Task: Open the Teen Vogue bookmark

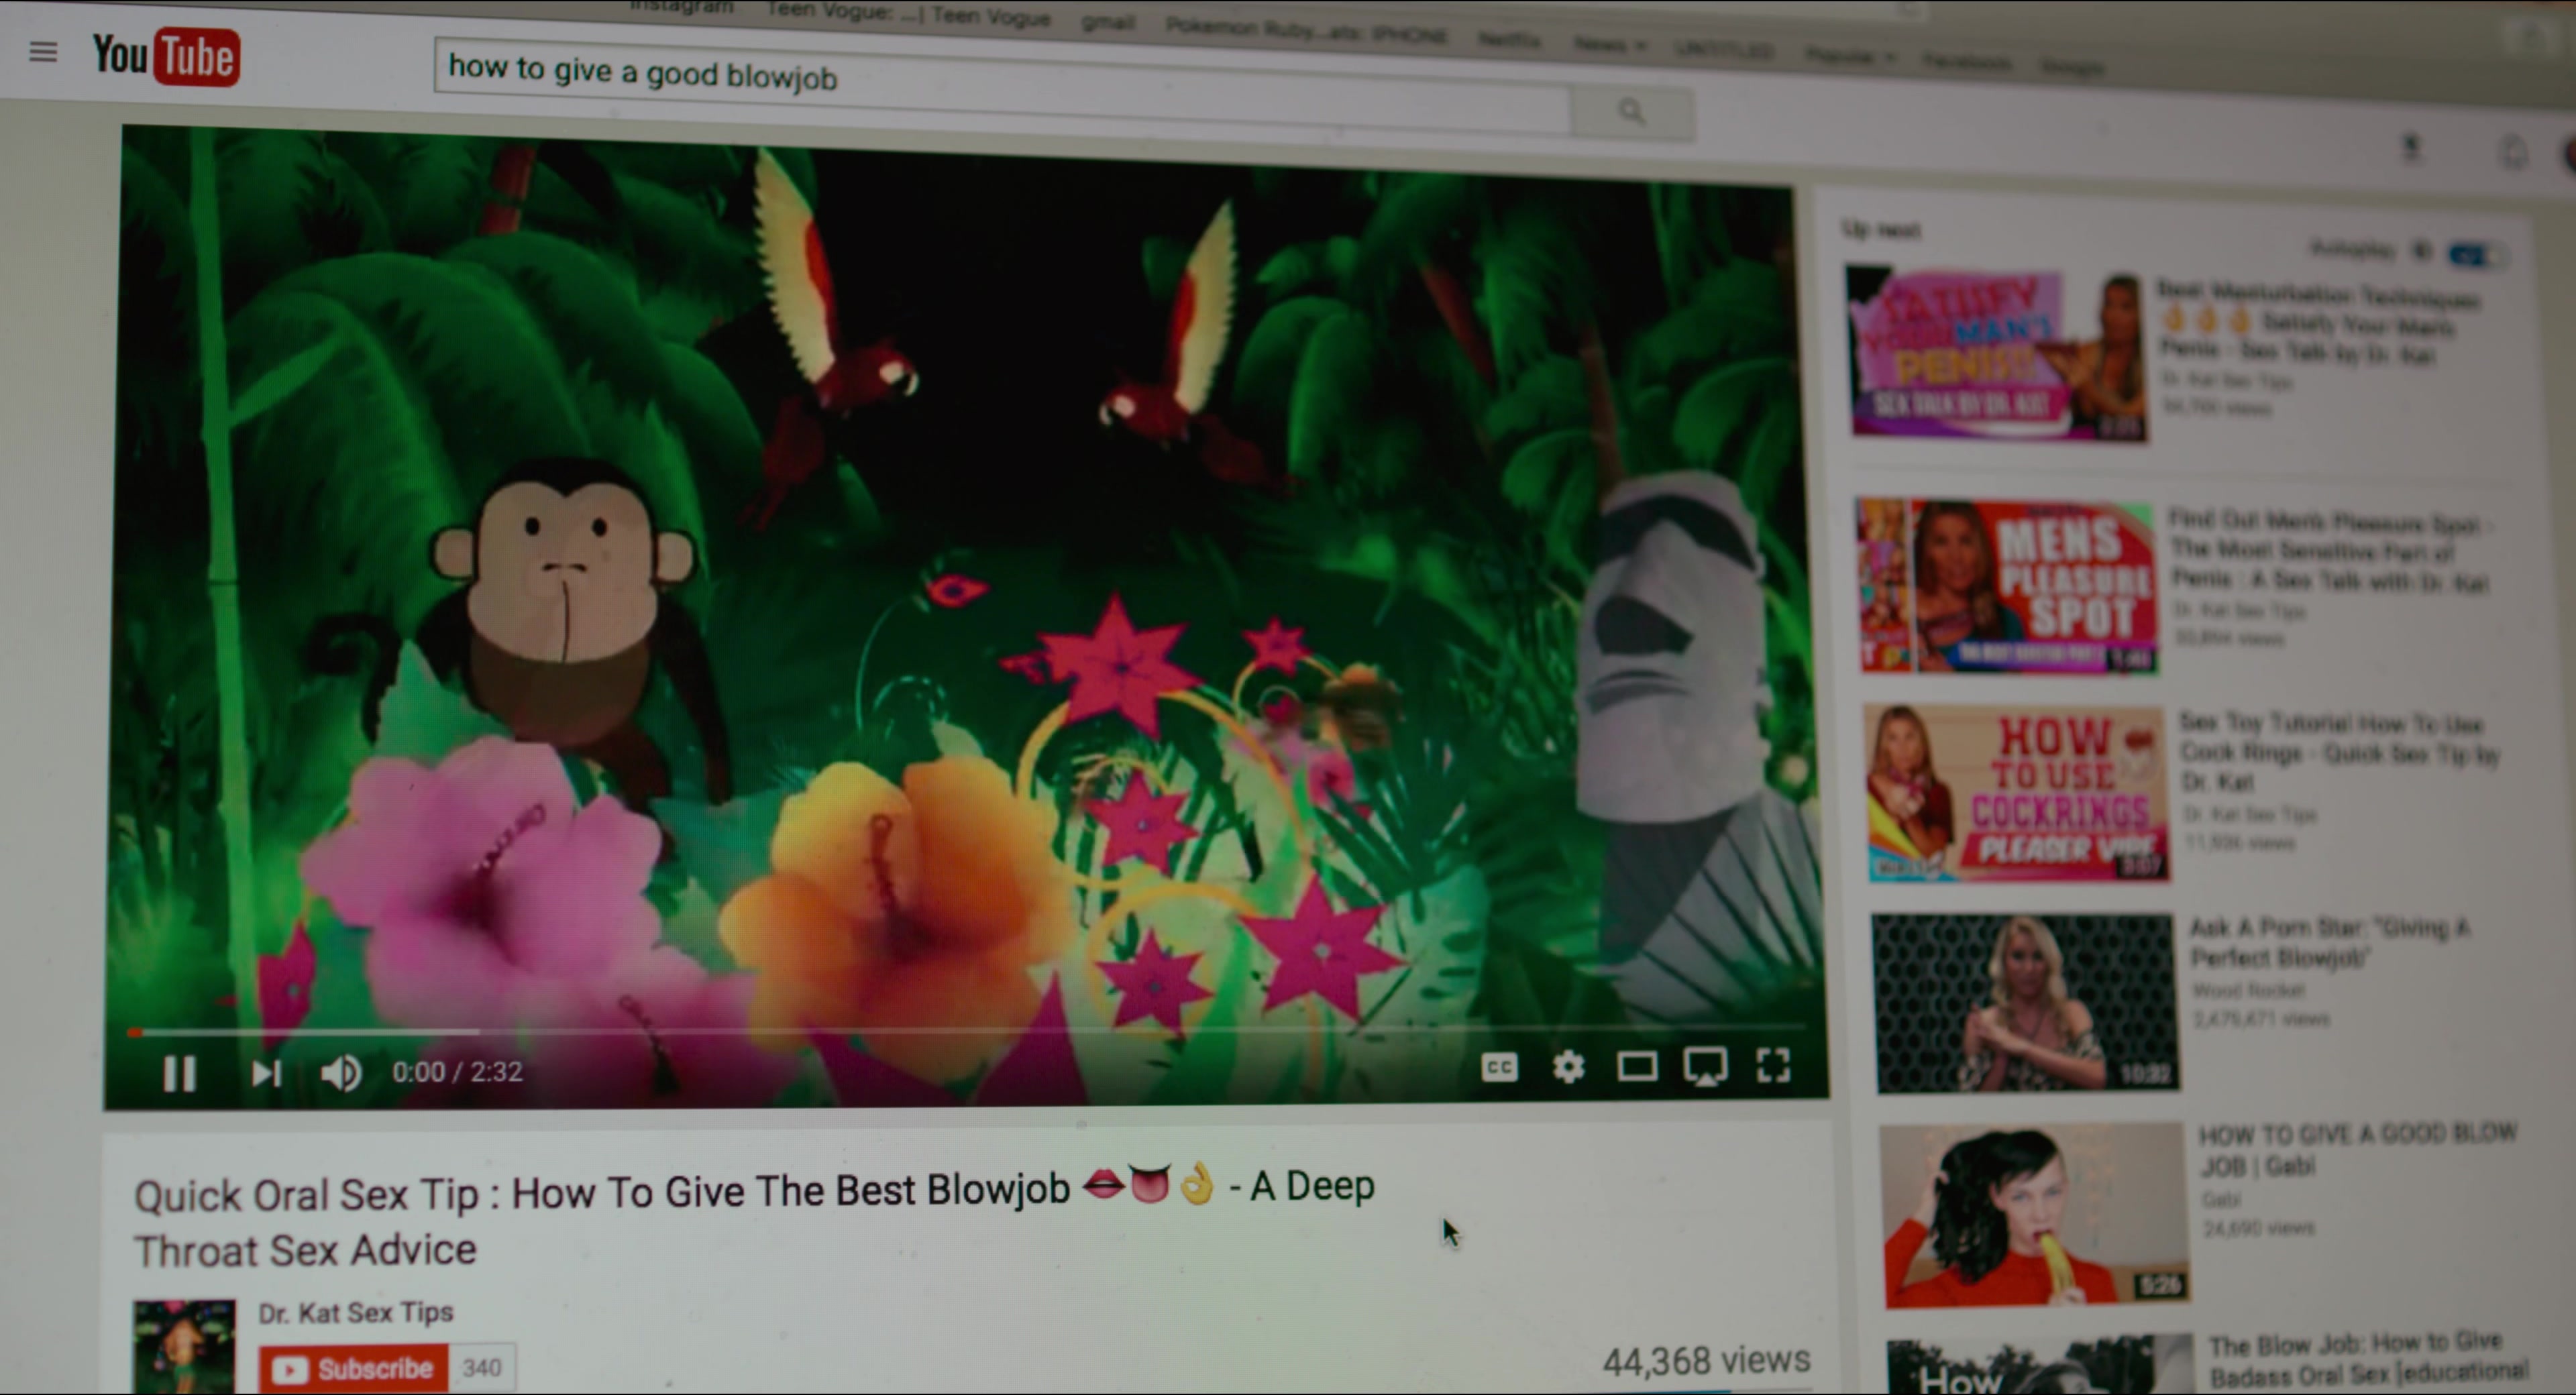Action: [x=908, y=14]
